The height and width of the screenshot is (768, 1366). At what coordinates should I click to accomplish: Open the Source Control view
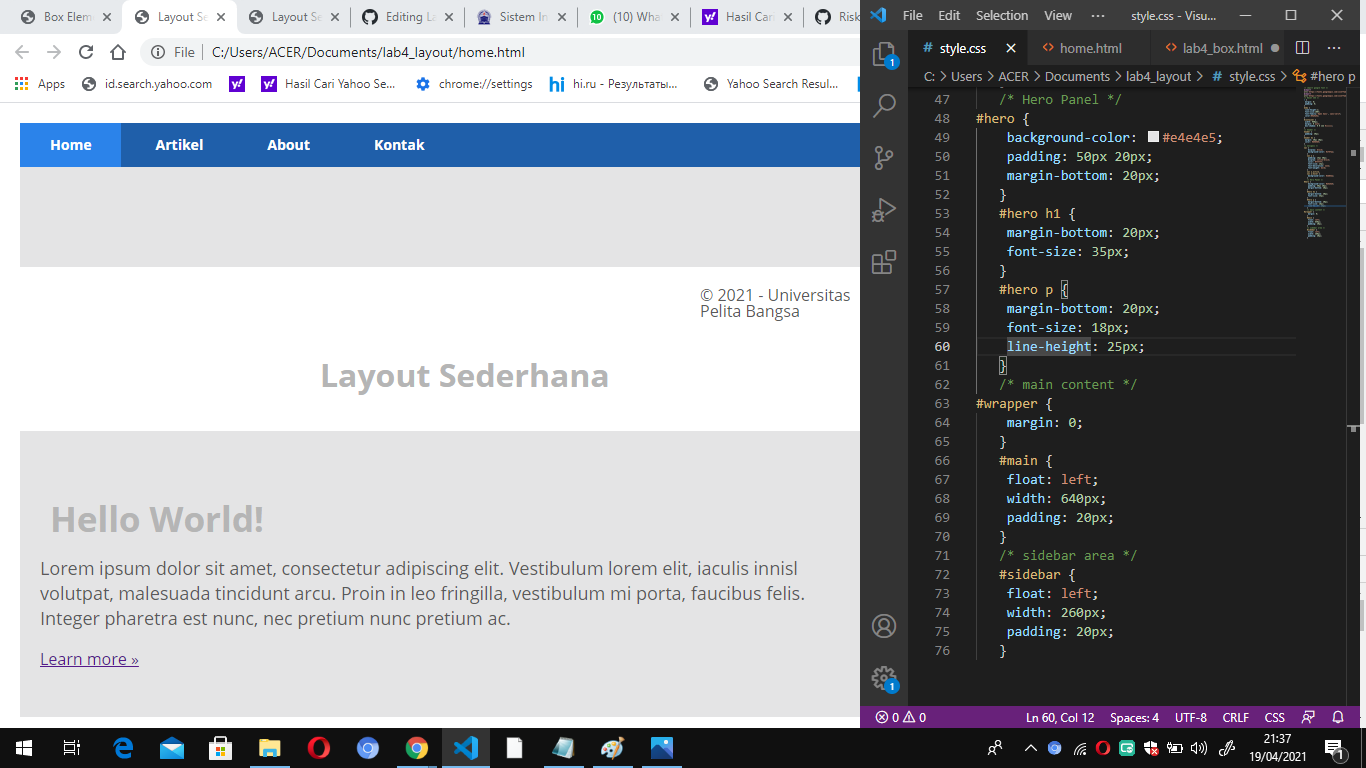tap(883, 157)
